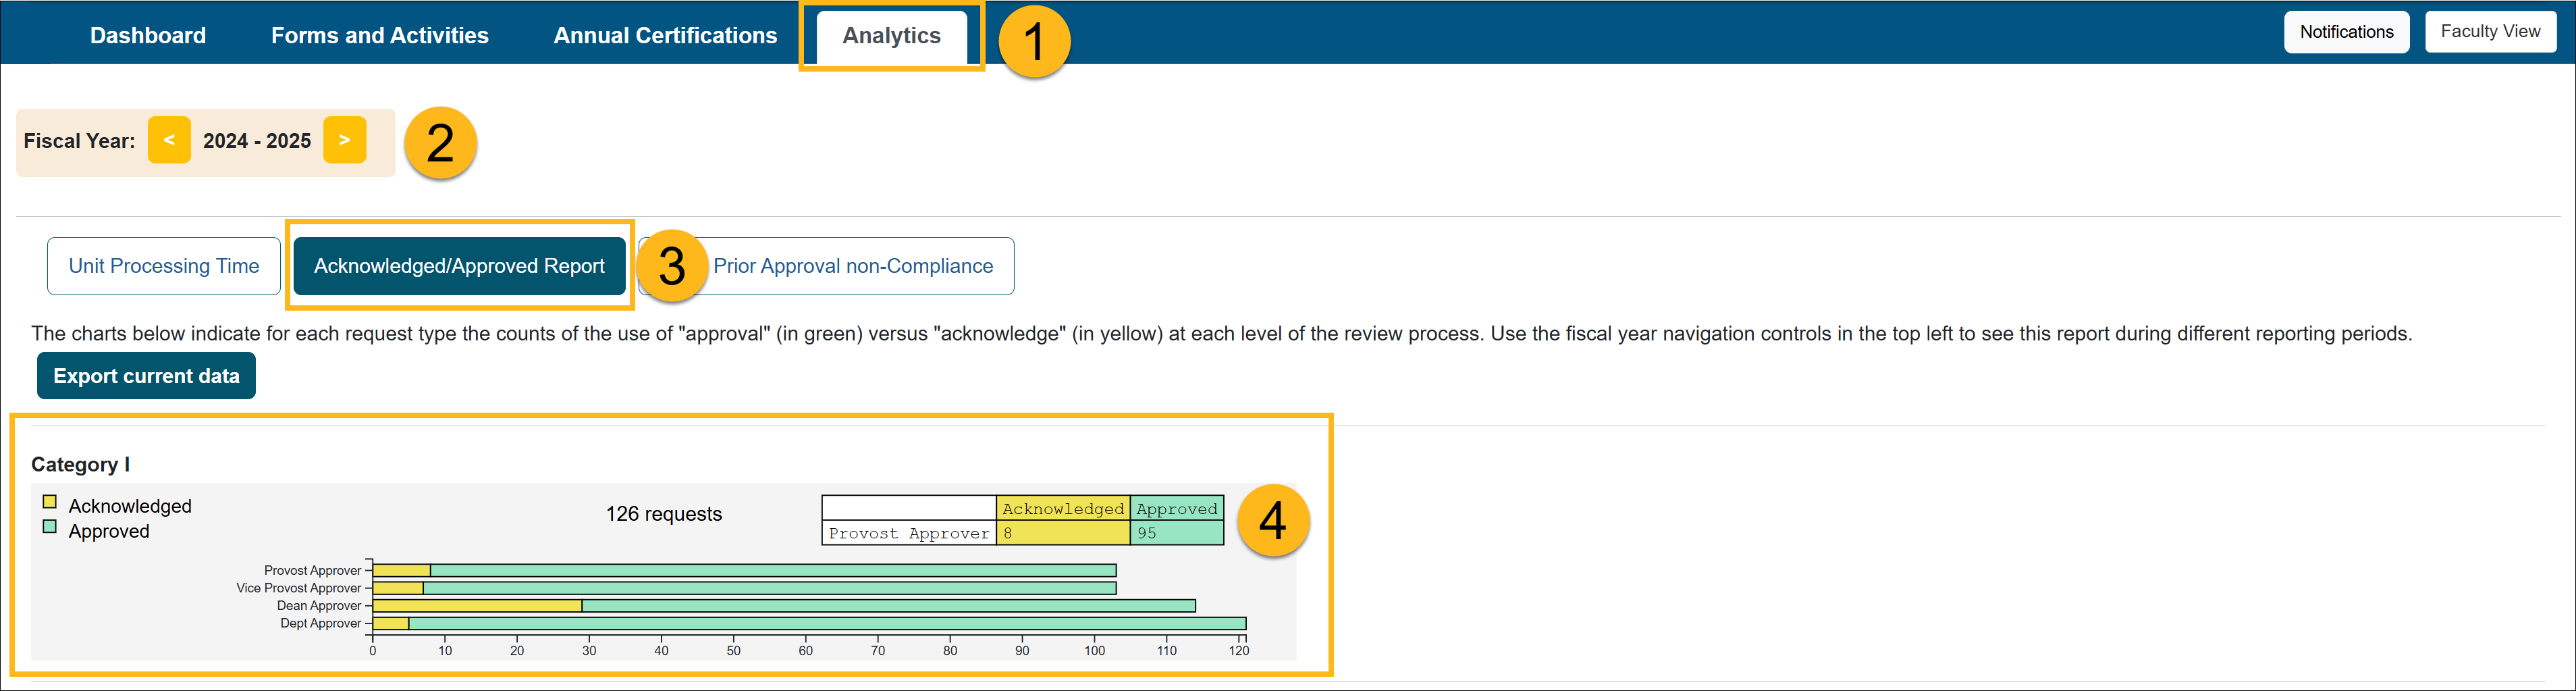Open Prior Approval non-Compliance report
2576x691 pixels.
[x=852, y=266]
